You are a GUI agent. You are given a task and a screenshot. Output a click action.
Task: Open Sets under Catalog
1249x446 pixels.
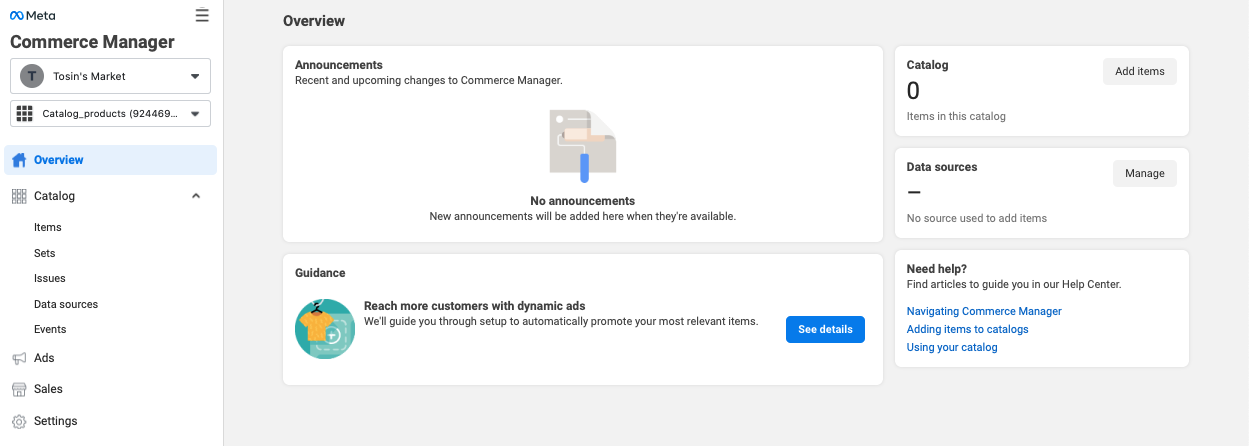[x=45, y=253]
